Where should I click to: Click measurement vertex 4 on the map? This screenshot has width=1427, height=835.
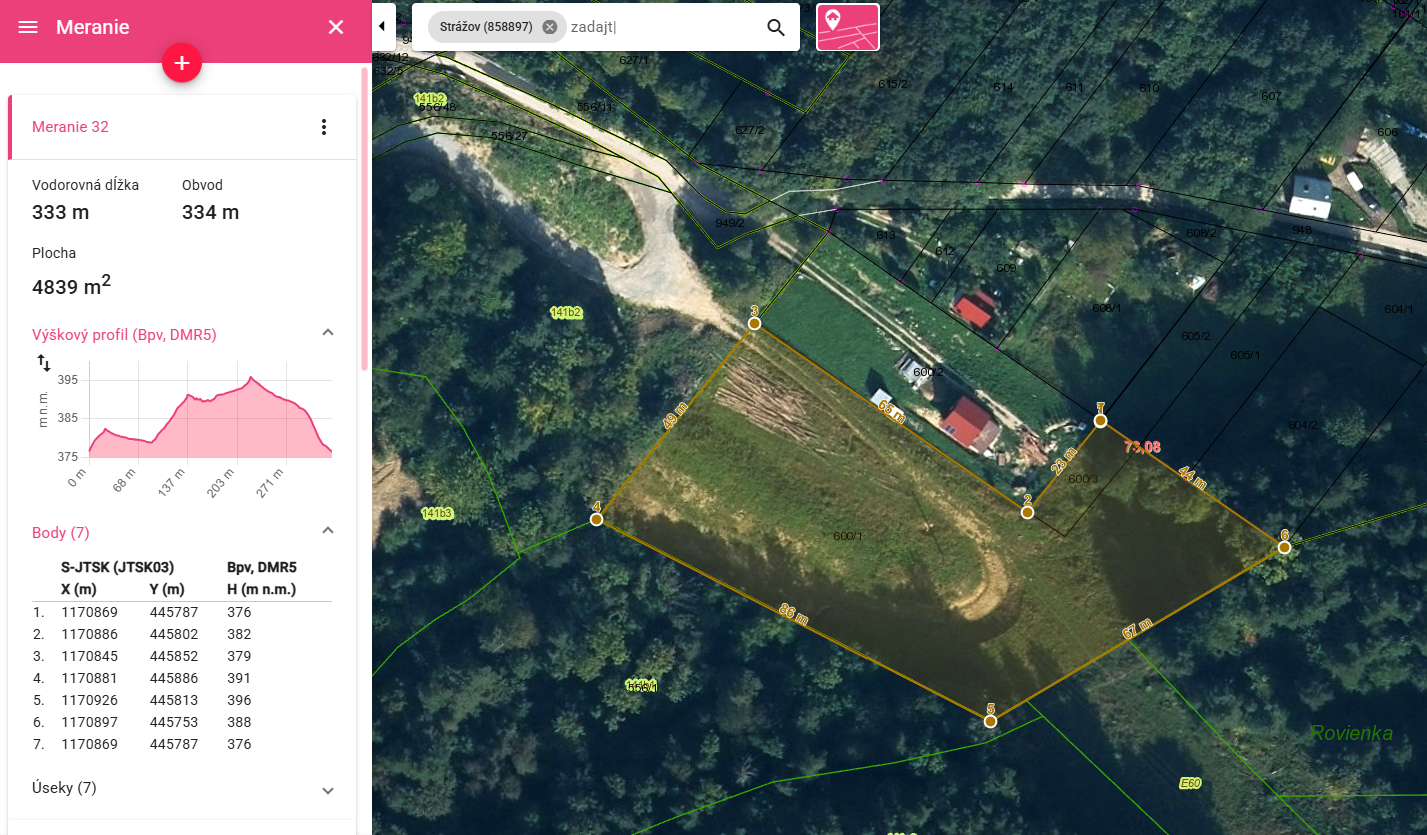[x=596, y=519]
